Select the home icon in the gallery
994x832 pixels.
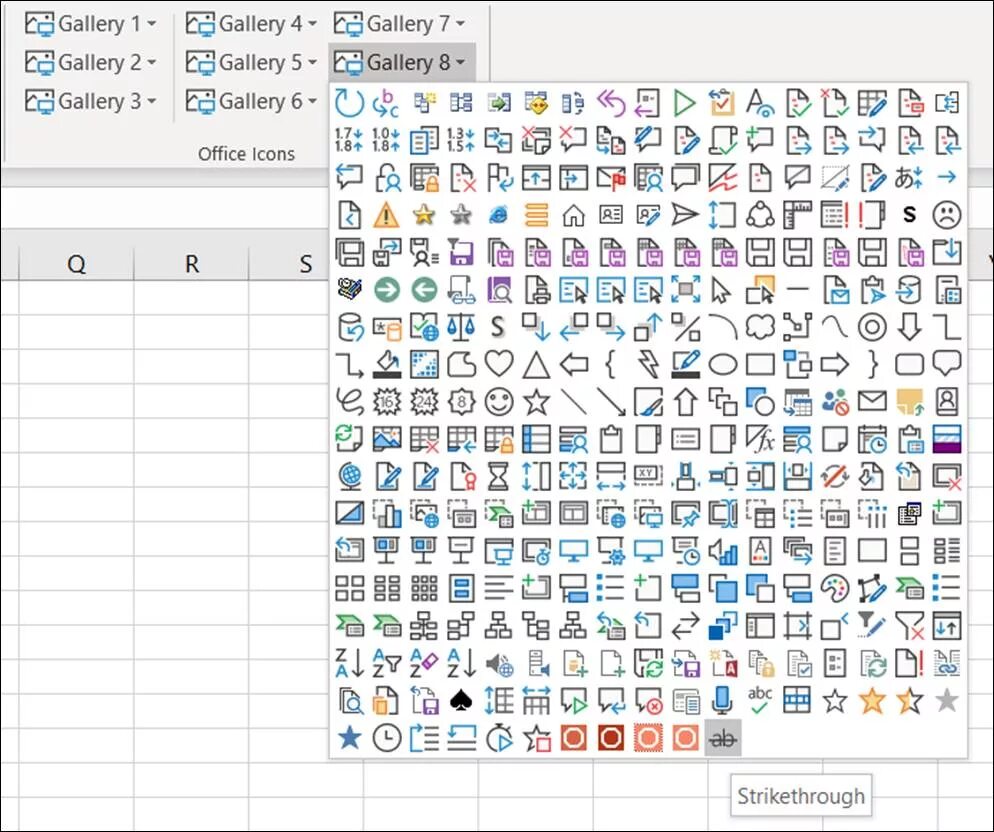point(572,216)
